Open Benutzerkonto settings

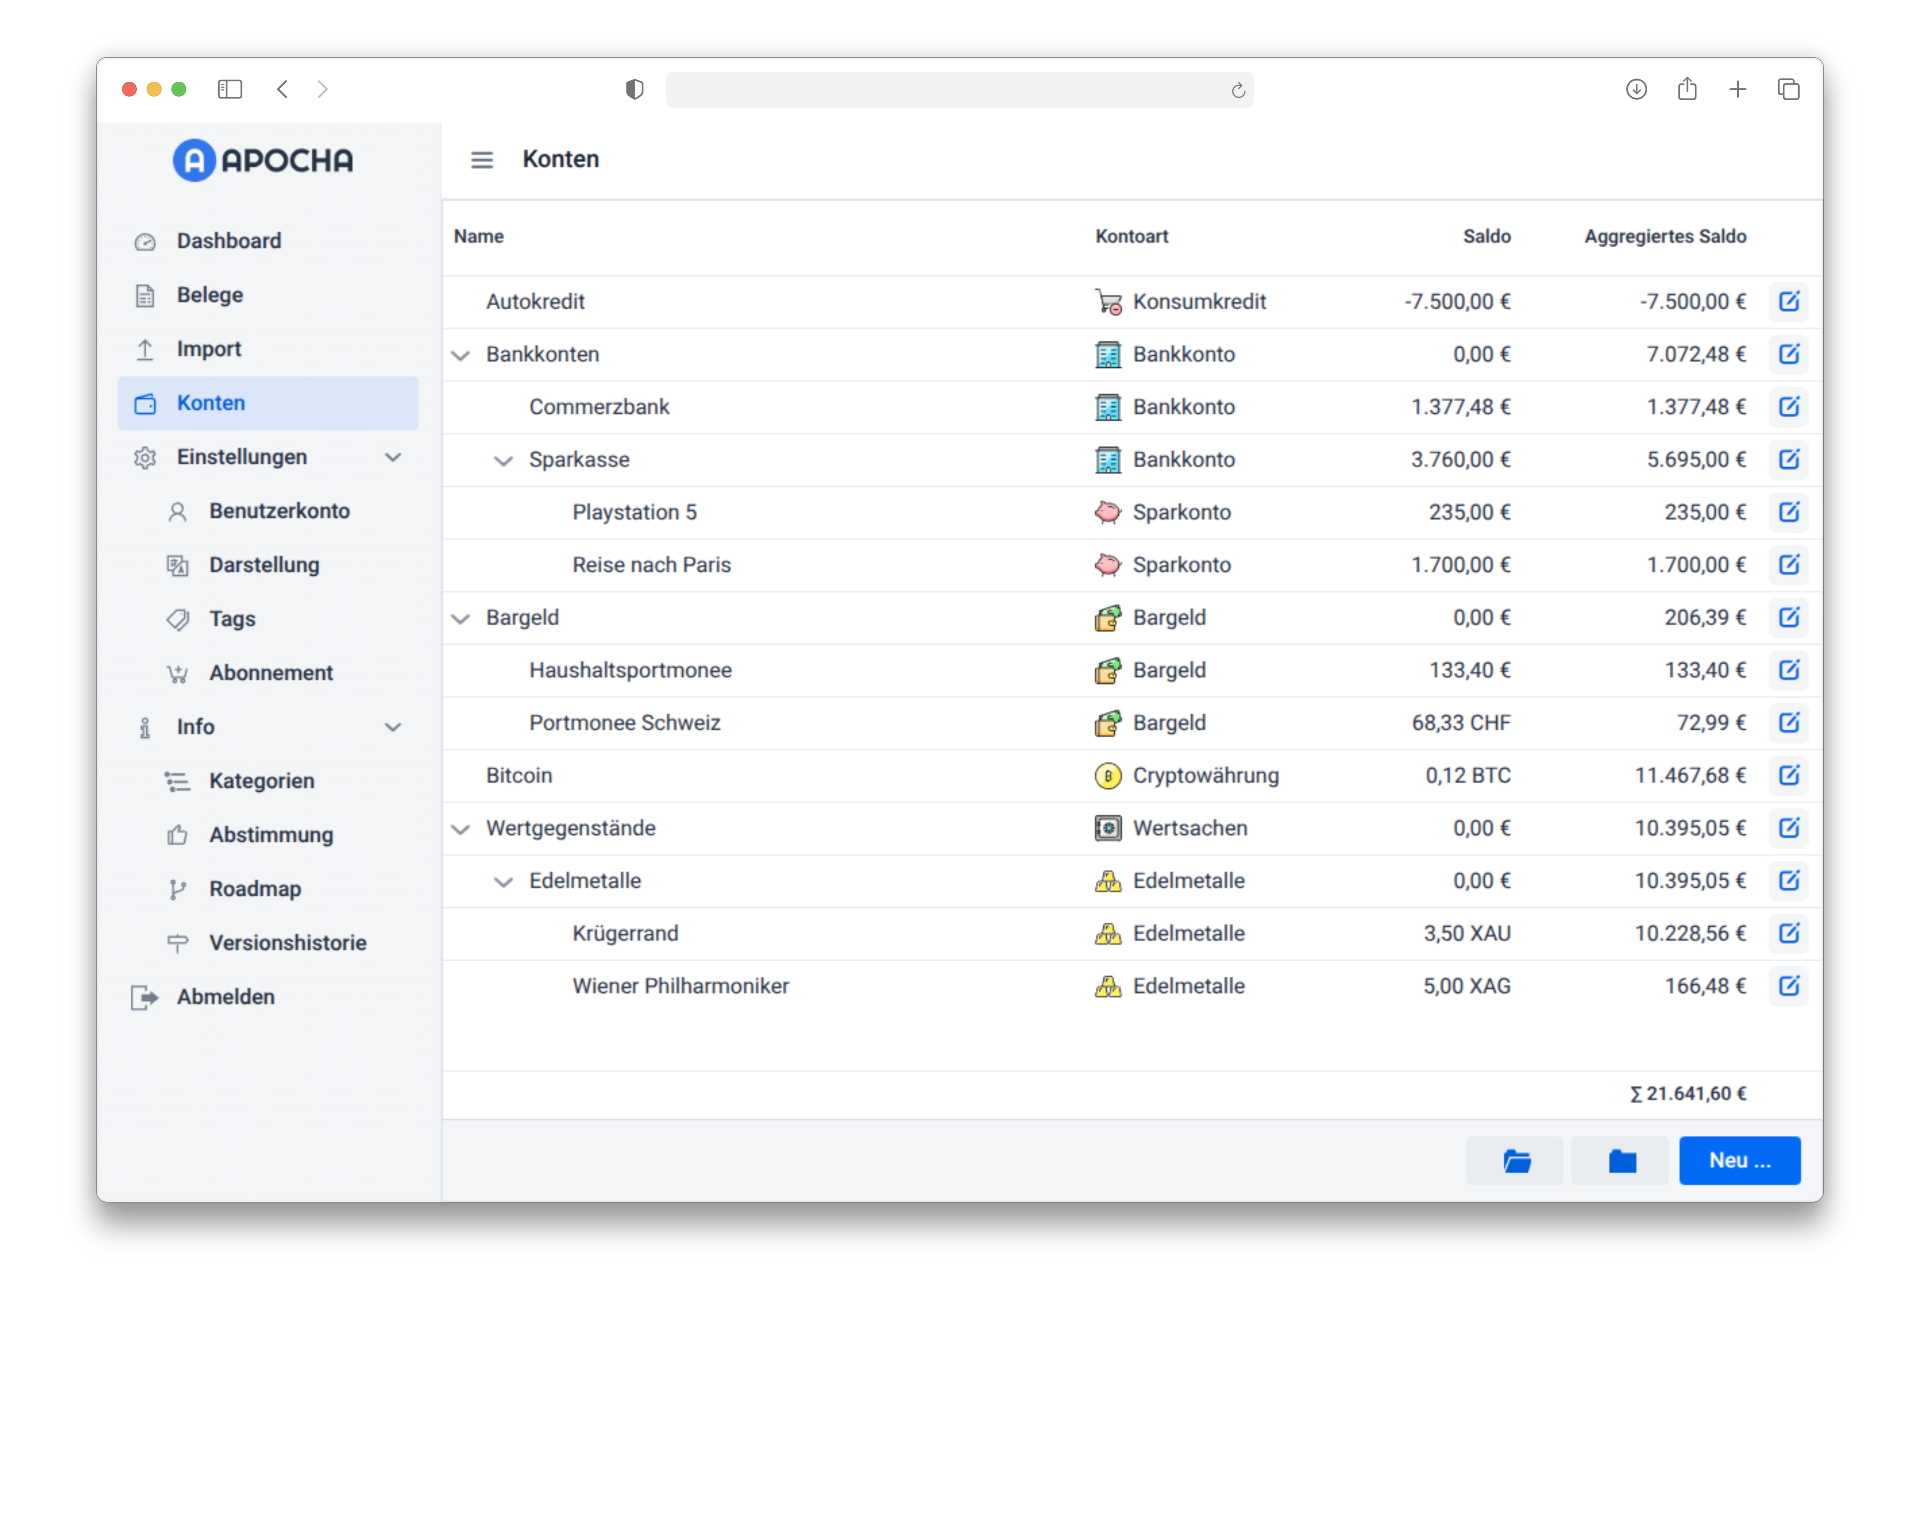tap(268, 511)
